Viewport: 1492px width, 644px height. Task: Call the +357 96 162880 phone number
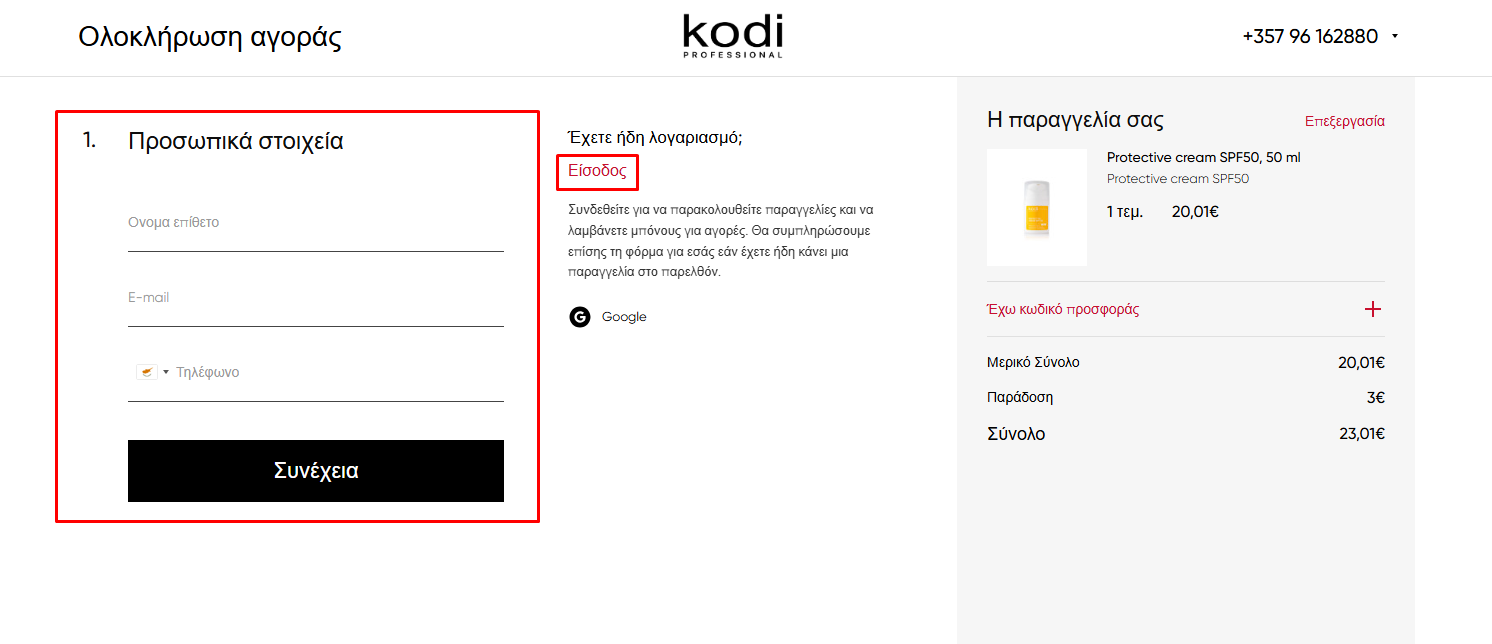1309,36
